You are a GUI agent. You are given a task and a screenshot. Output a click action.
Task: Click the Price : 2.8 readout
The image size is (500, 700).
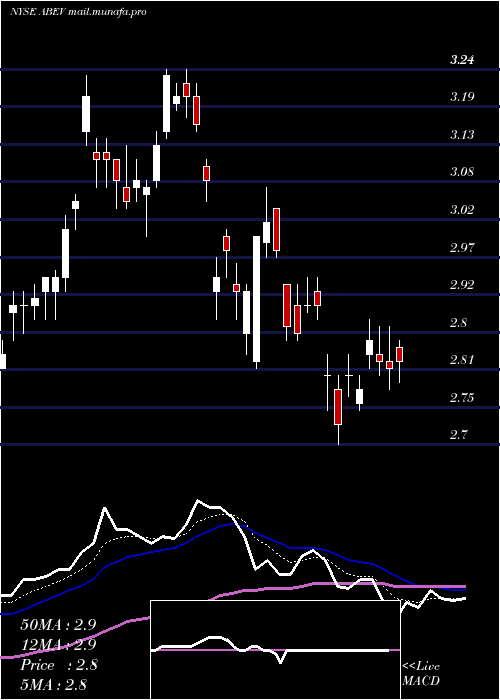(58, 665)
